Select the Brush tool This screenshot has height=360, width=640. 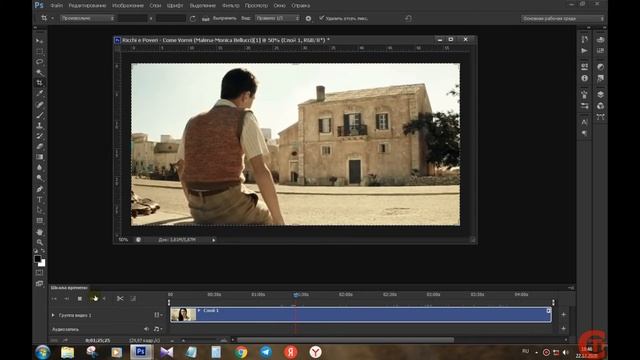pos(40,115)
